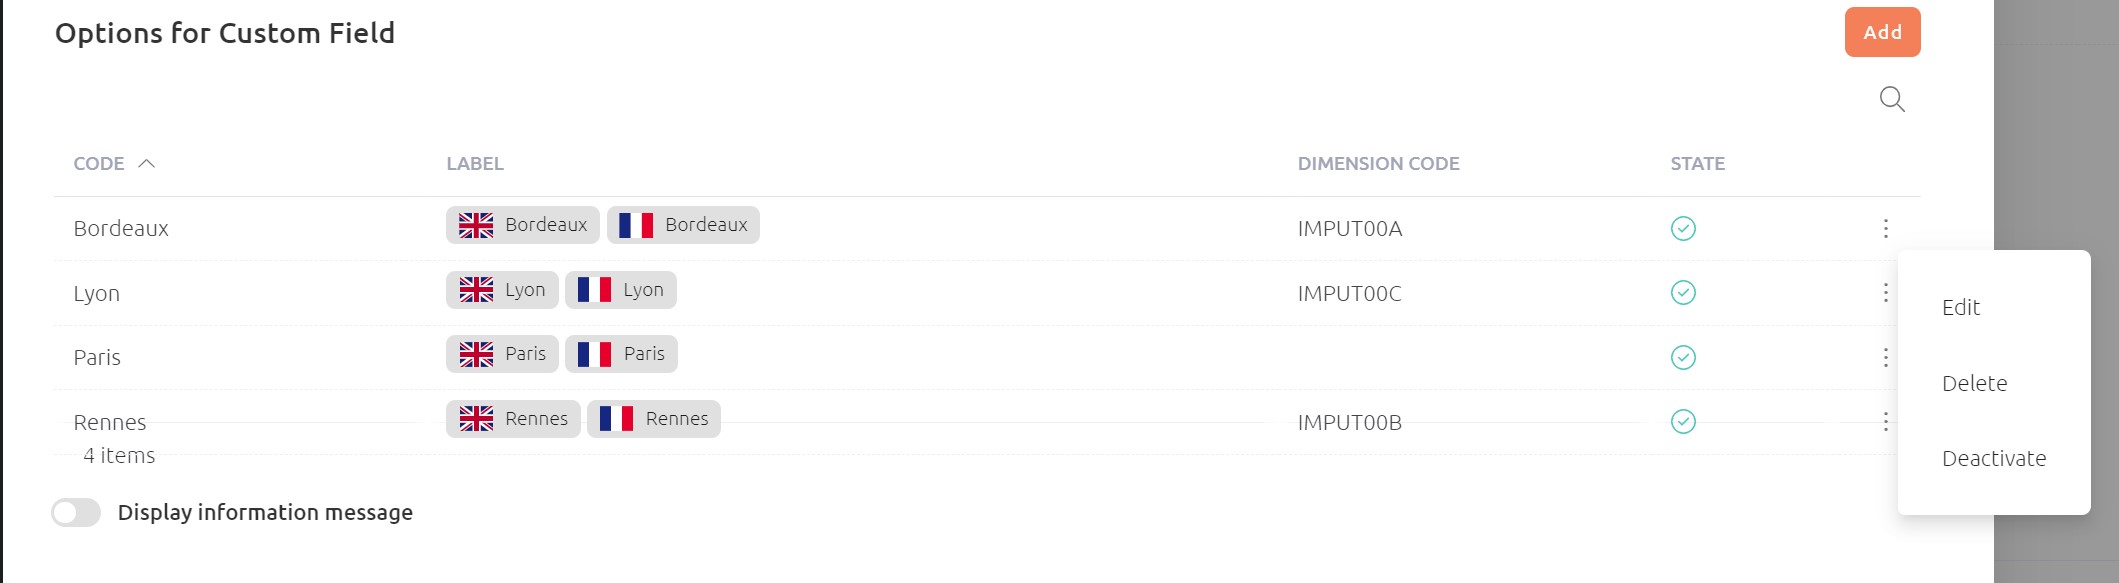Screen dimensions: 2119x583
Task: Click the active state checkmark for Lyon
Action: point(1683,292)
